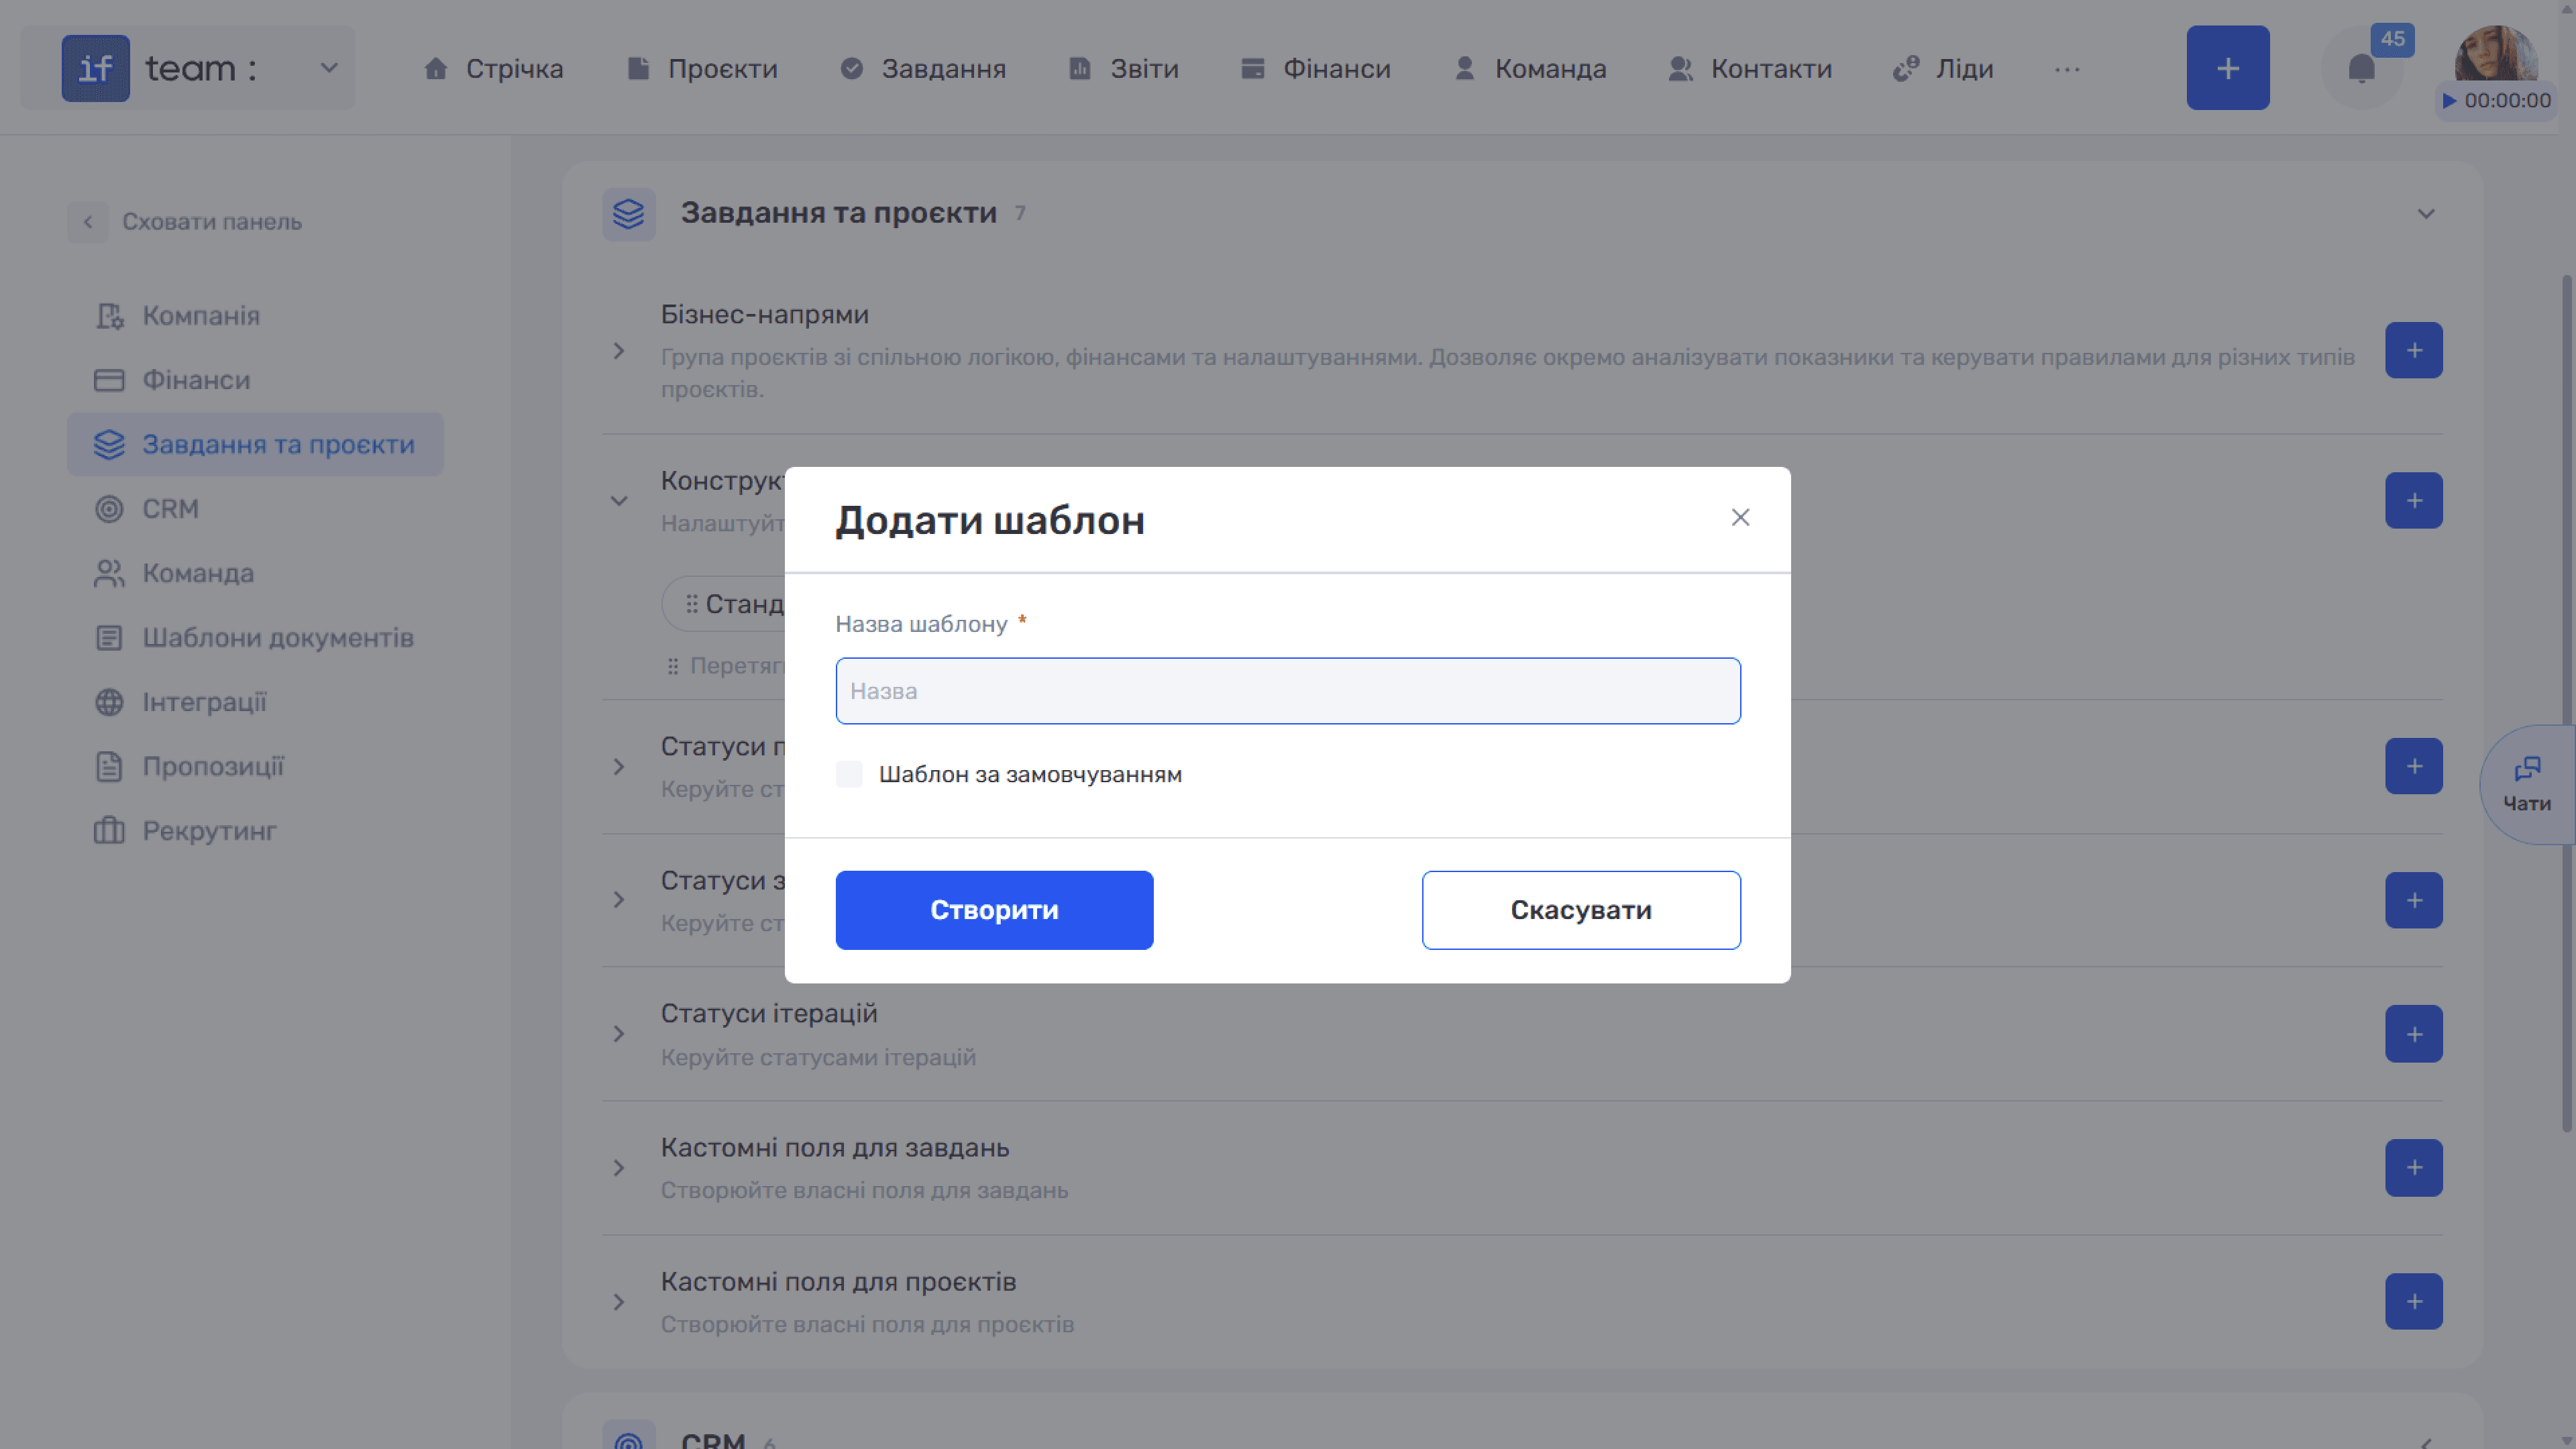Open notifications bell with 45 badge

coord(2361,68)
